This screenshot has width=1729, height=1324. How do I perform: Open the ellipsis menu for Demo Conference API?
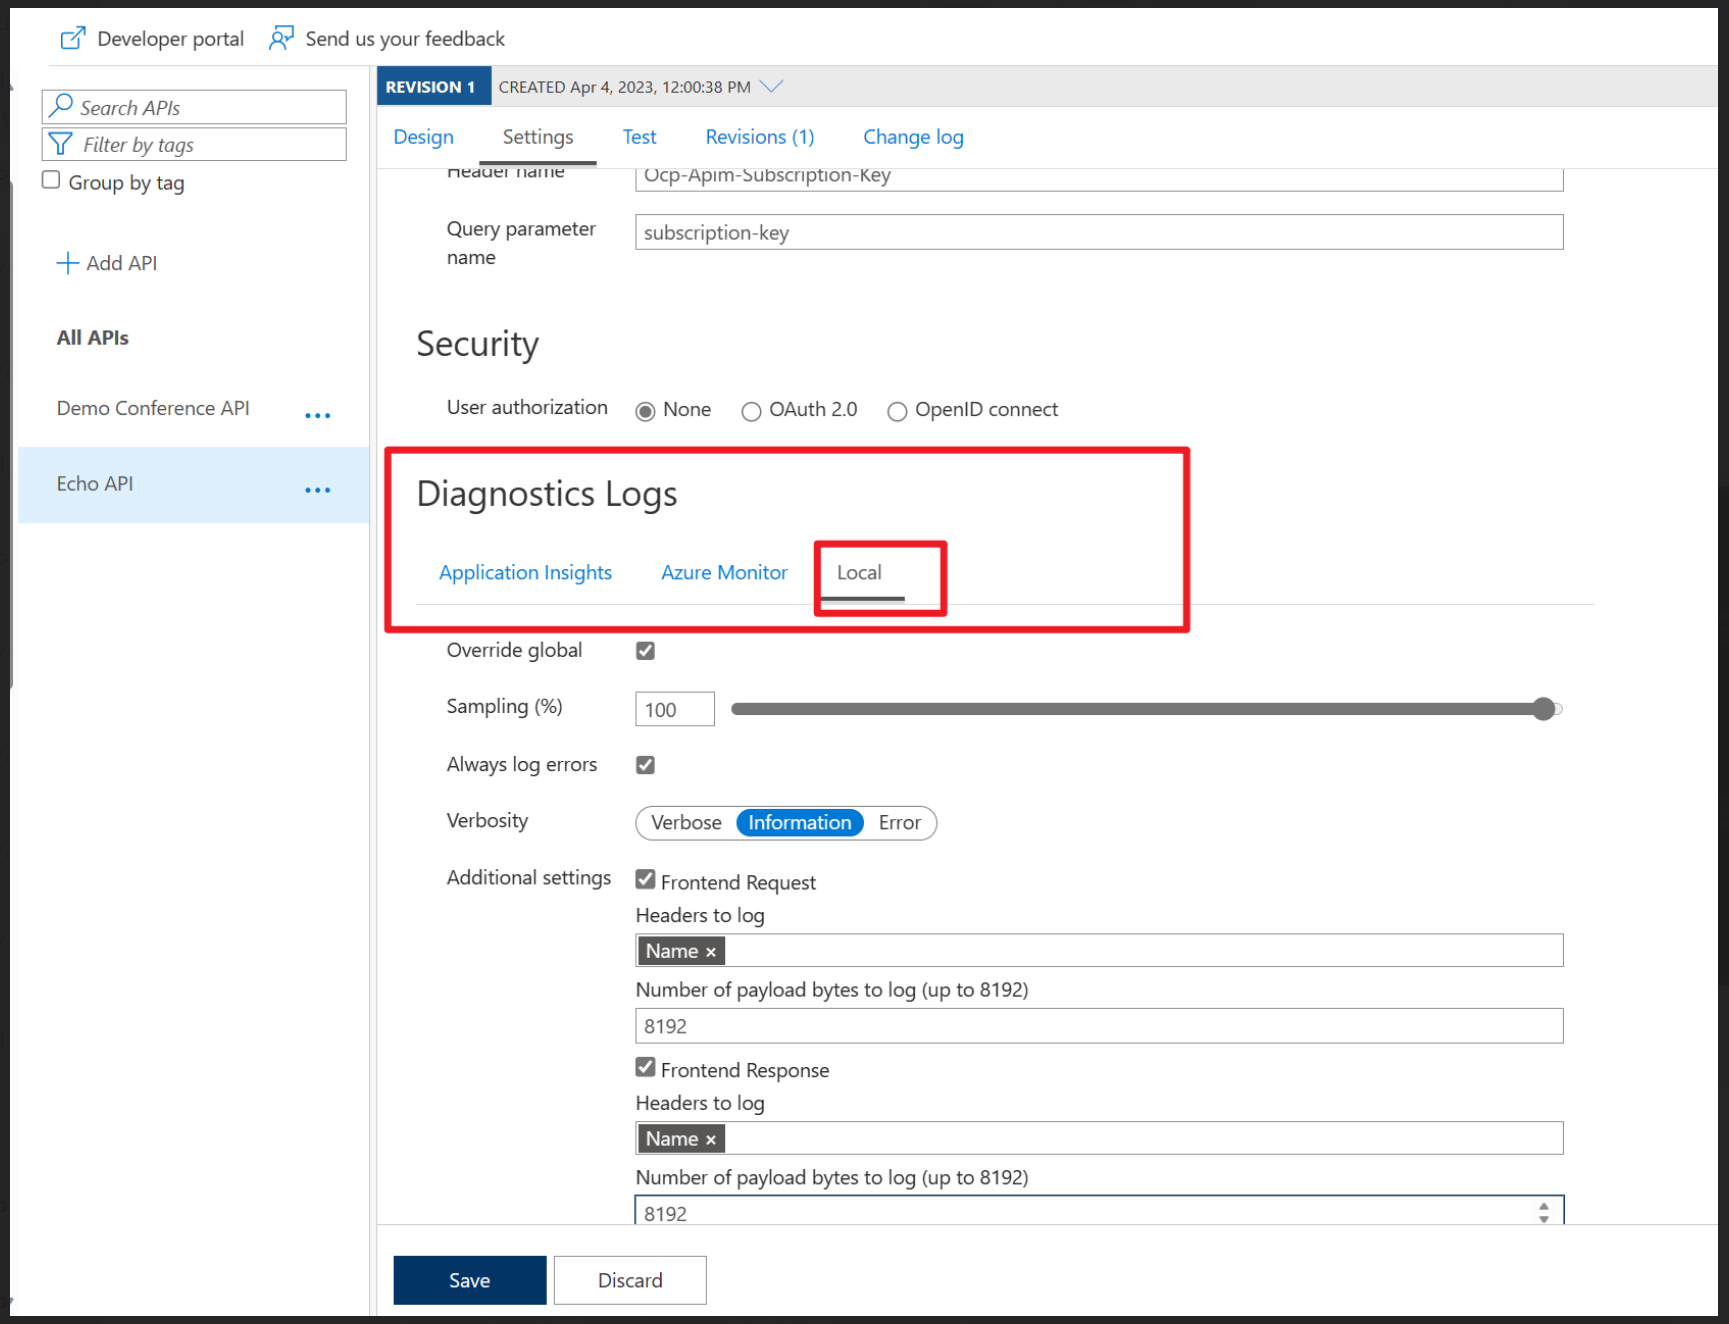(x=317, y=415)
